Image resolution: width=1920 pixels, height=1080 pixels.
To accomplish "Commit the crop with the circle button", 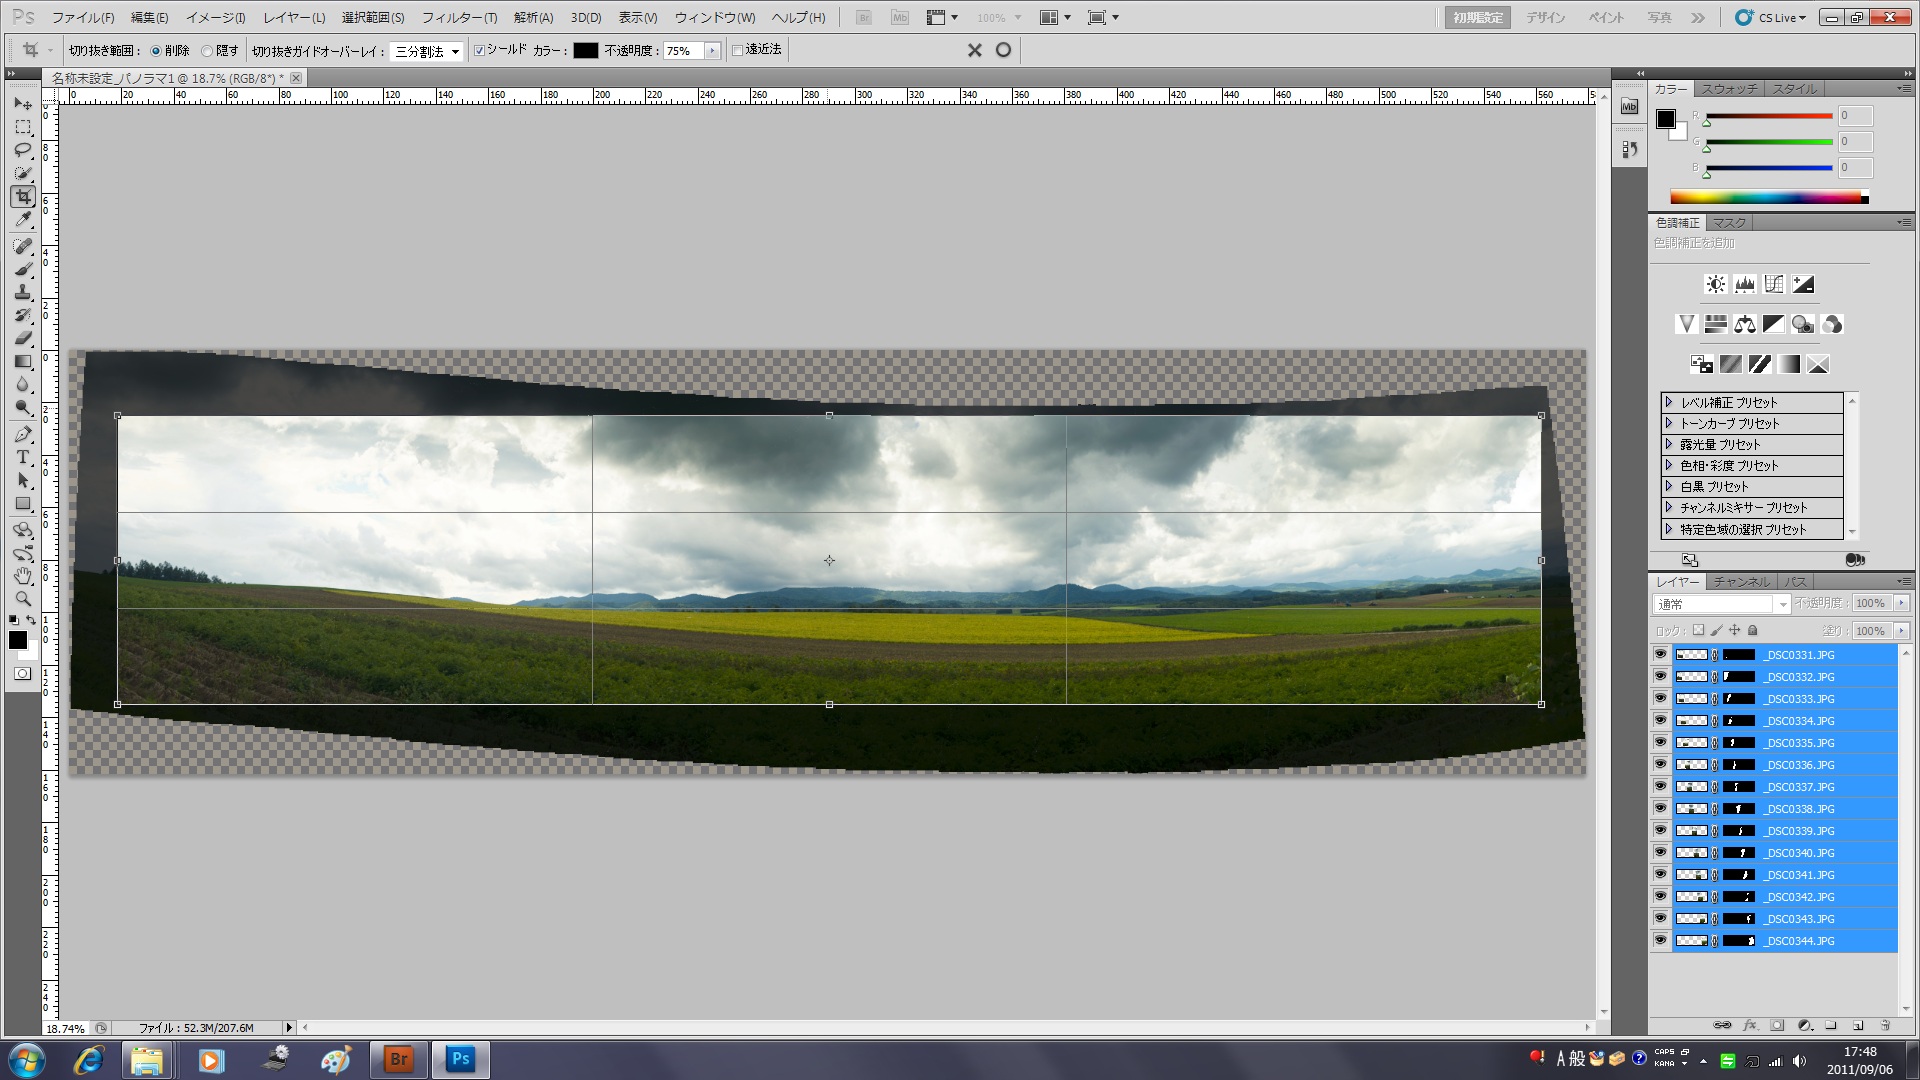I will tap(1003, 50).
